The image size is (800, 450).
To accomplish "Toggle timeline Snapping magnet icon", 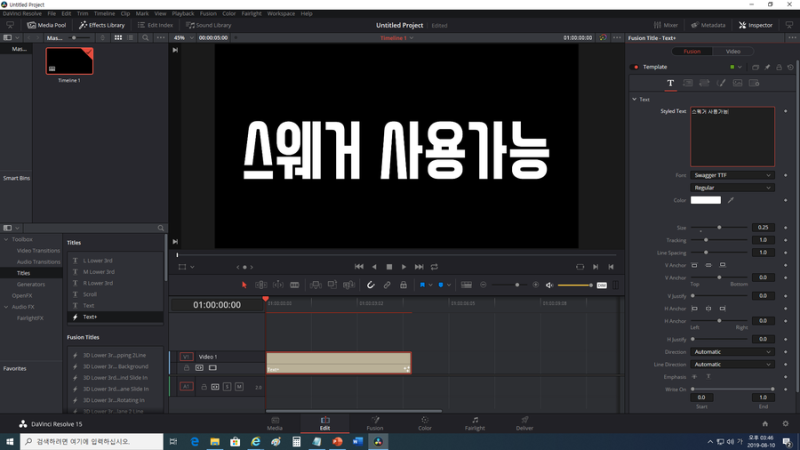I will [x=370, y=285].
